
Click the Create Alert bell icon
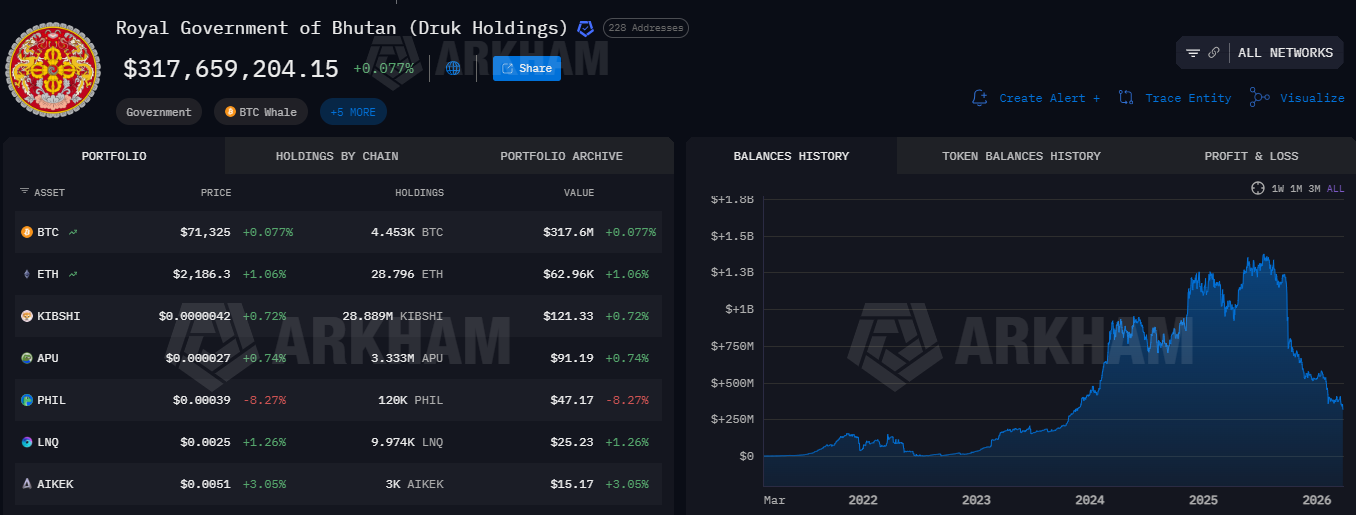980,98
